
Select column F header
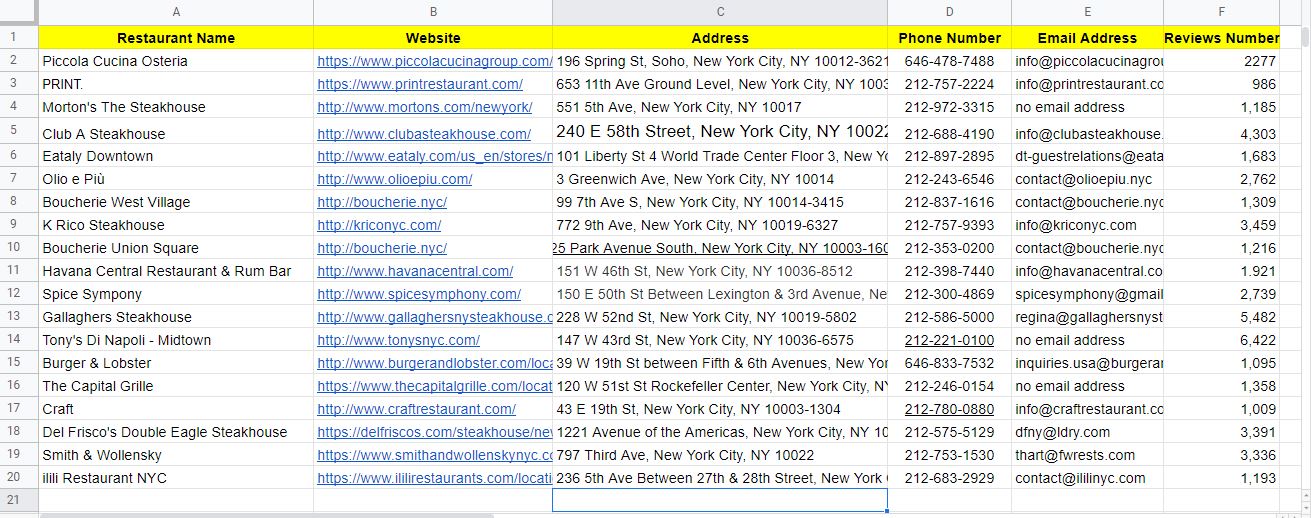pyautogui.click(x=1221, y=12)
